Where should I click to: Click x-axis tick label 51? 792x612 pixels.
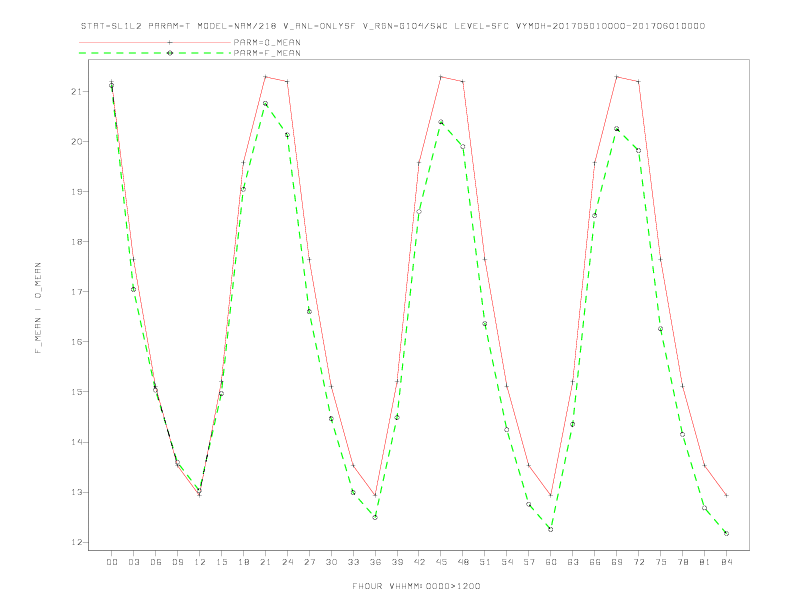click(485, 562)
